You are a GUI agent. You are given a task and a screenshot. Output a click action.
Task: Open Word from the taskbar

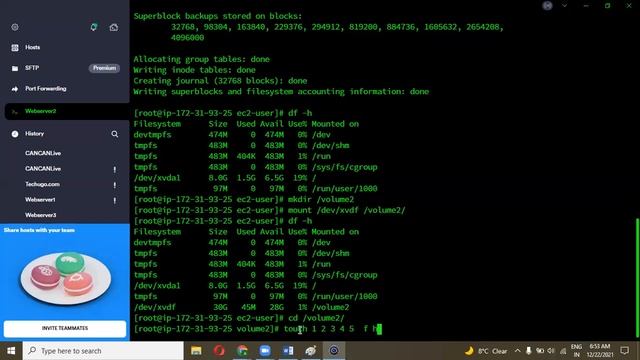(x=288, y=351)
